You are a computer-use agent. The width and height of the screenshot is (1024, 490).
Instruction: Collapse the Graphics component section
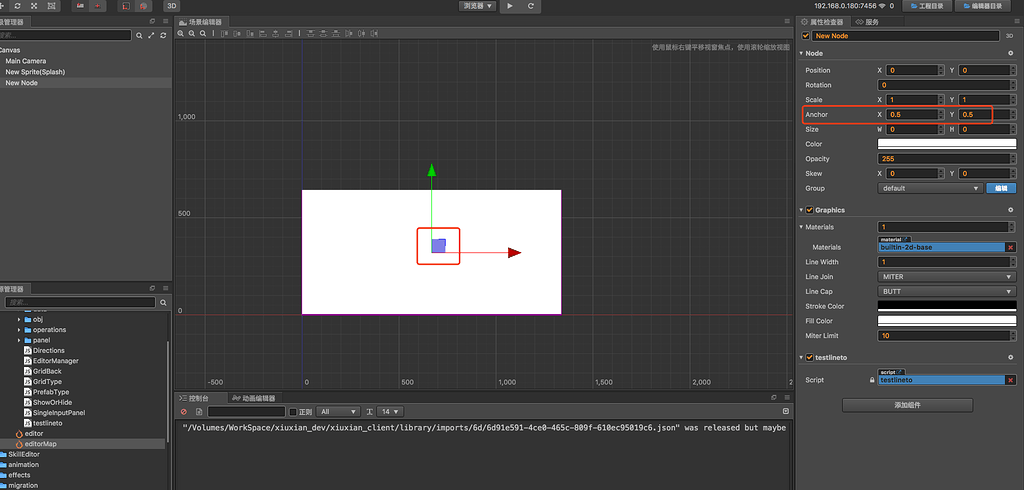[801, 210]
